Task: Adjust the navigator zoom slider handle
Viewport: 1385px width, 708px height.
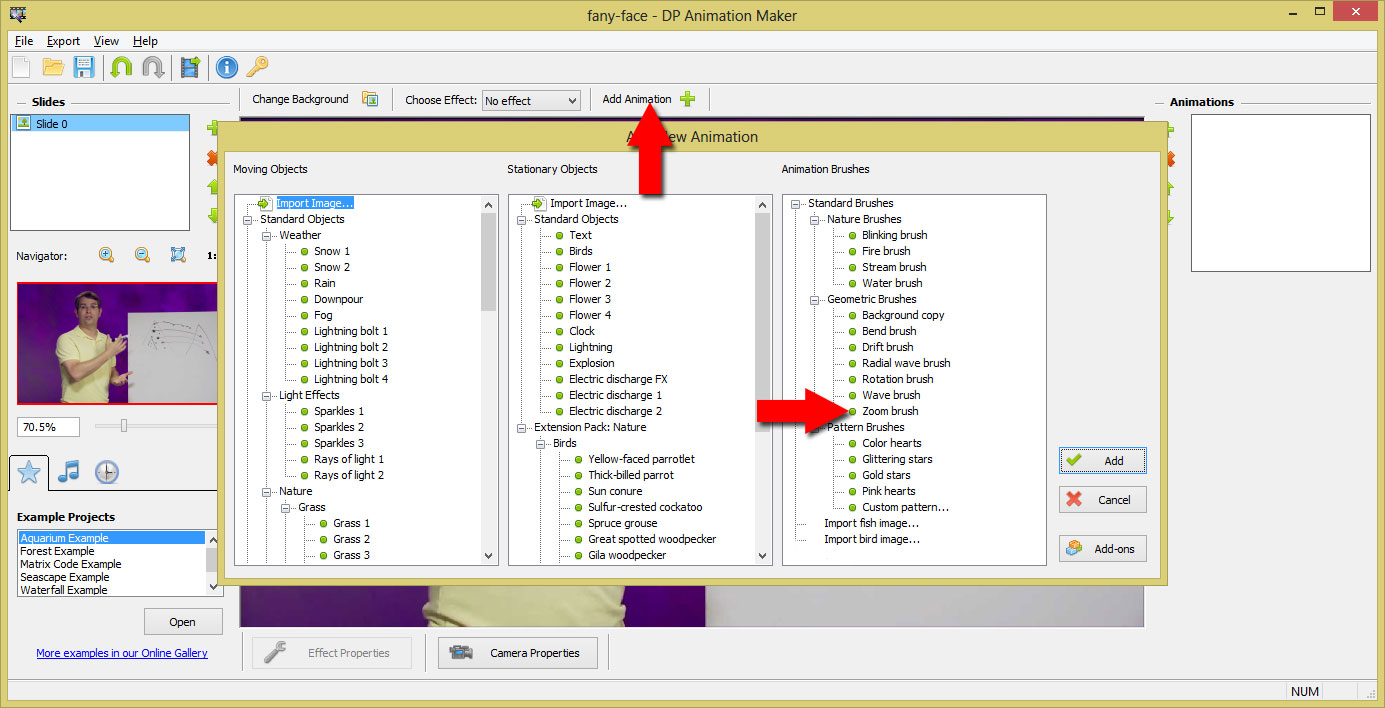Action: click(124, 426)
